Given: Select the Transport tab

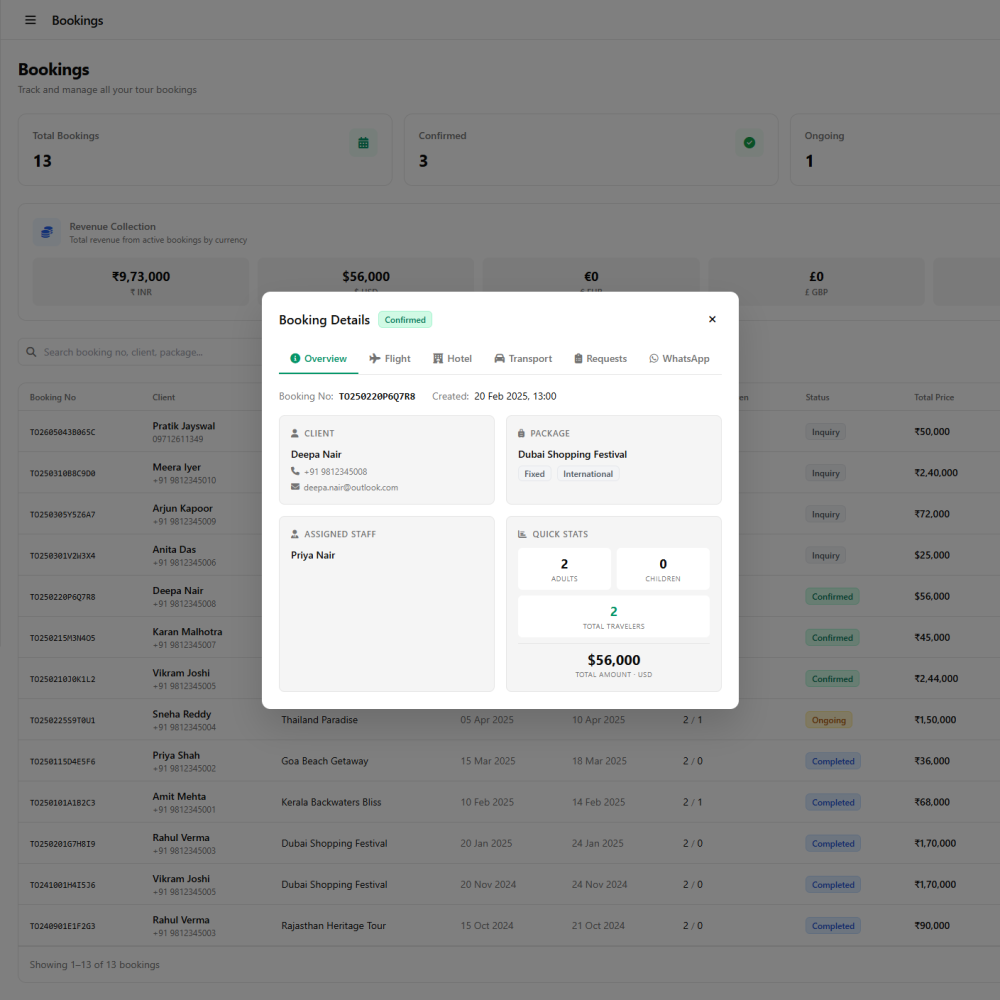Looking at the screenshot, I should (x=523, y=358).
